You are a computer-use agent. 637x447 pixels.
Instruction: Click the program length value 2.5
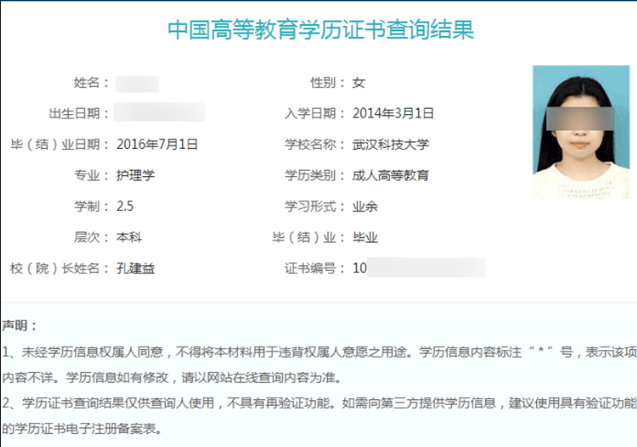[x=125, y=206]
